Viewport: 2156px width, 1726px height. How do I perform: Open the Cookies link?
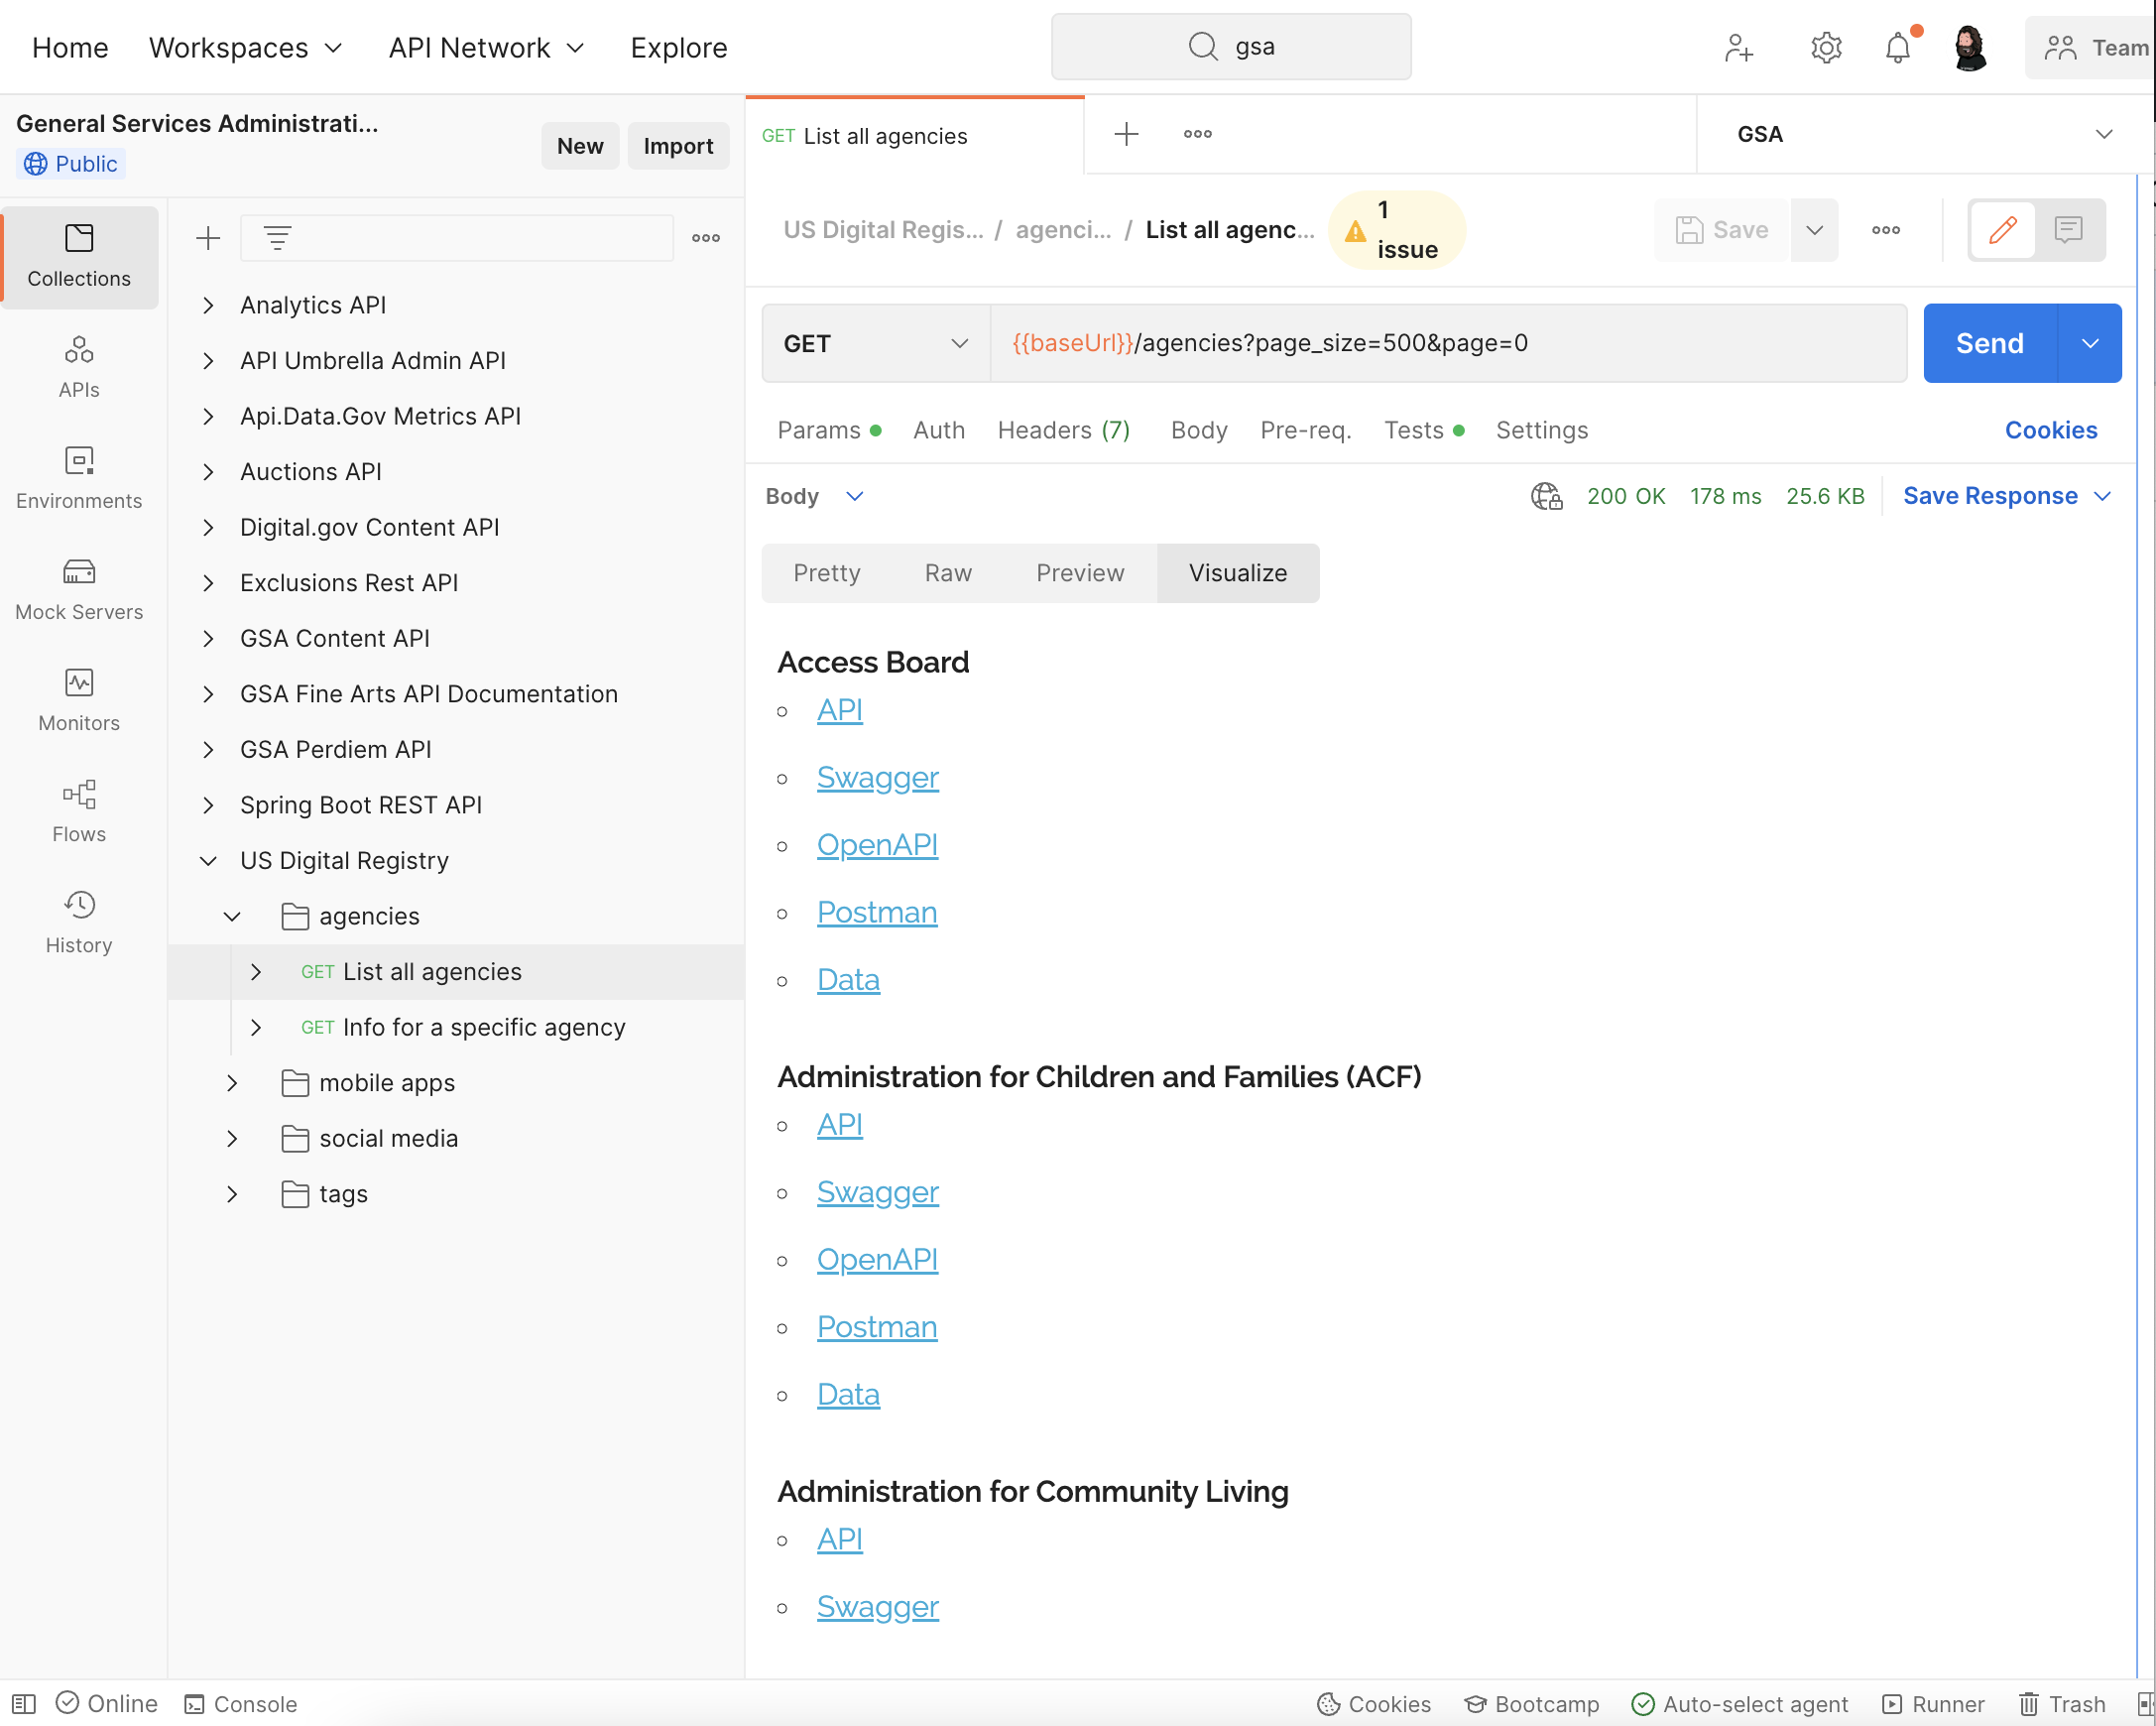(x=2051, y=430)
